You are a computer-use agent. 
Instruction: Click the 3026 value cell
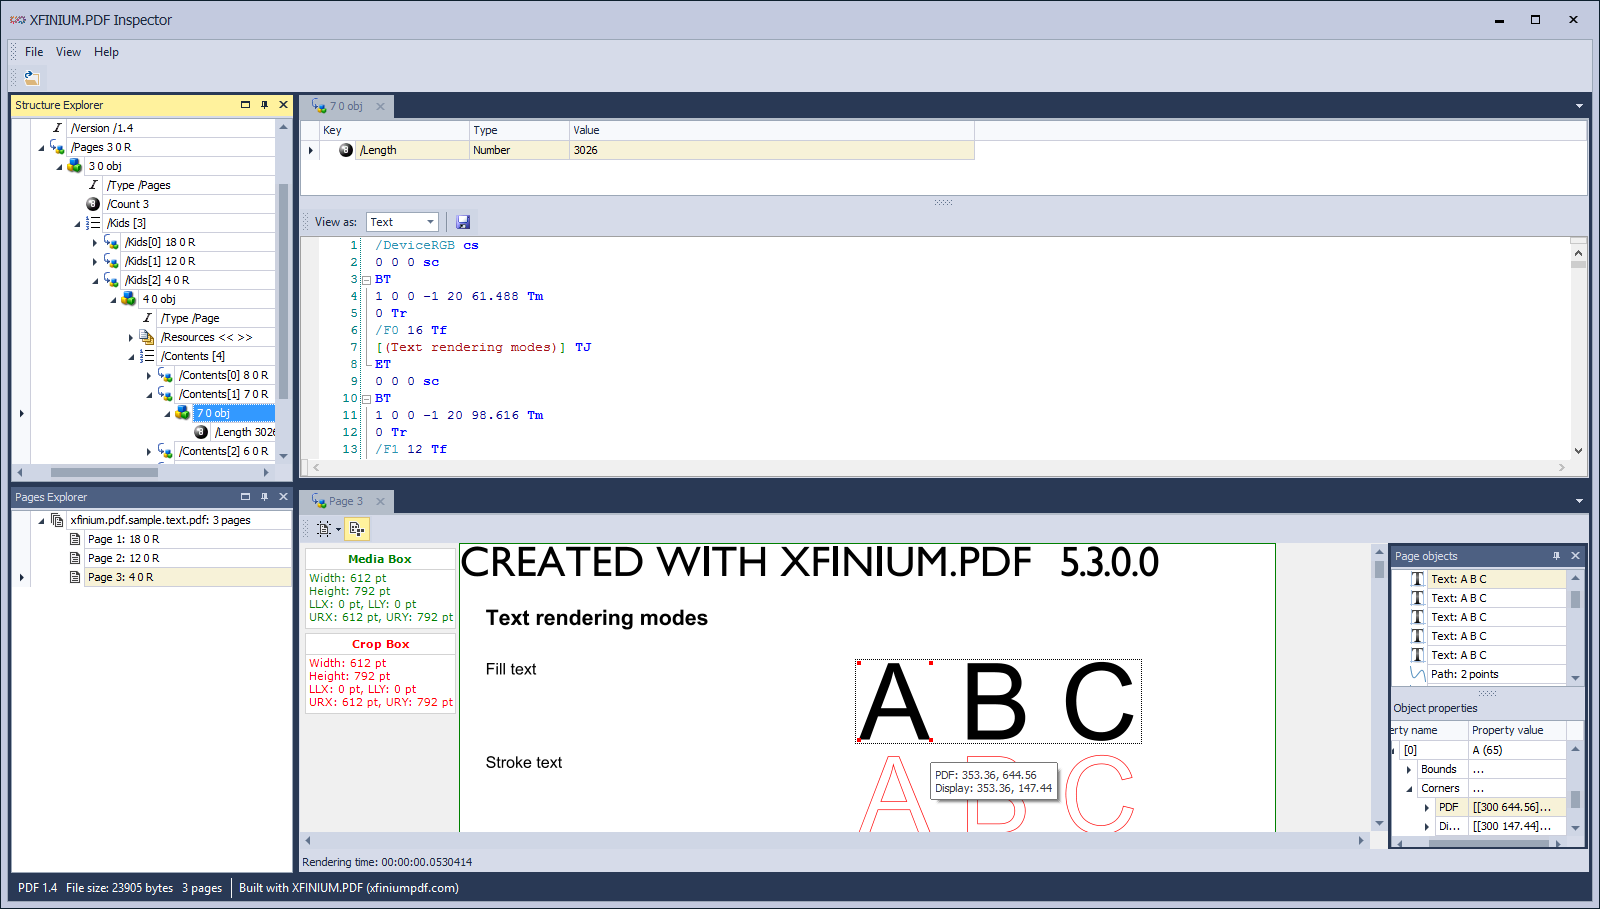click(772, 150)
